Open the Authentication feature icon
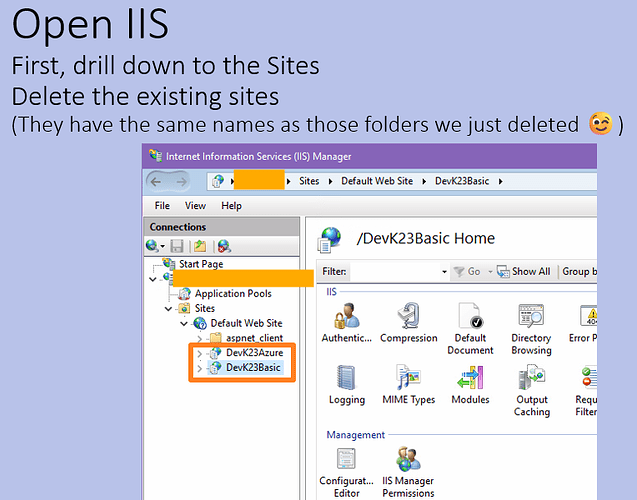Viewport: 637px width, 500px height. (x=346, y=323)
